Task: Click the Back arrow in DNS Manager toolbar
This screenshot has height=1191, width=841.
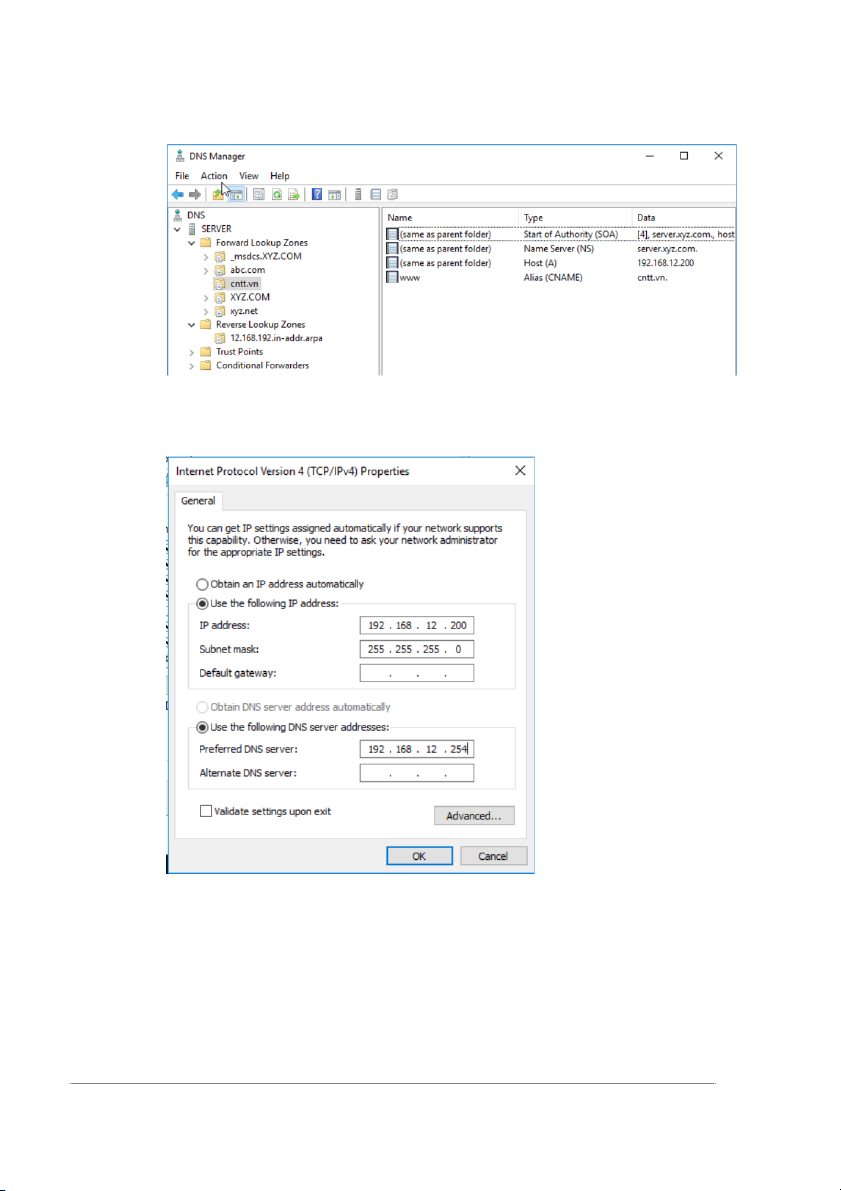Action: 177,194
